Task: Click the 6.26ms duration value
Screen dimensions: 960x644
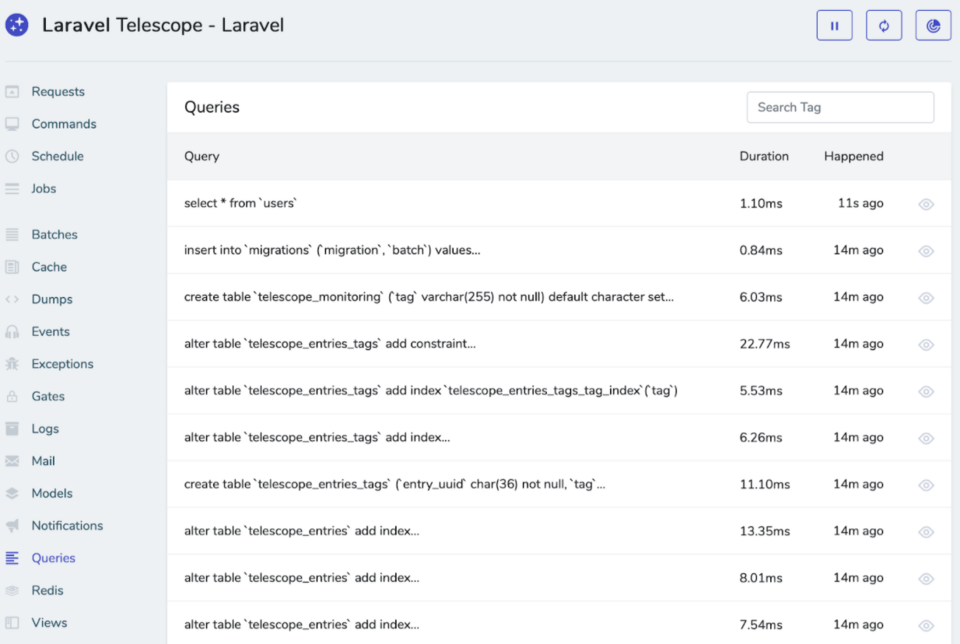Action: coord(760,438)
